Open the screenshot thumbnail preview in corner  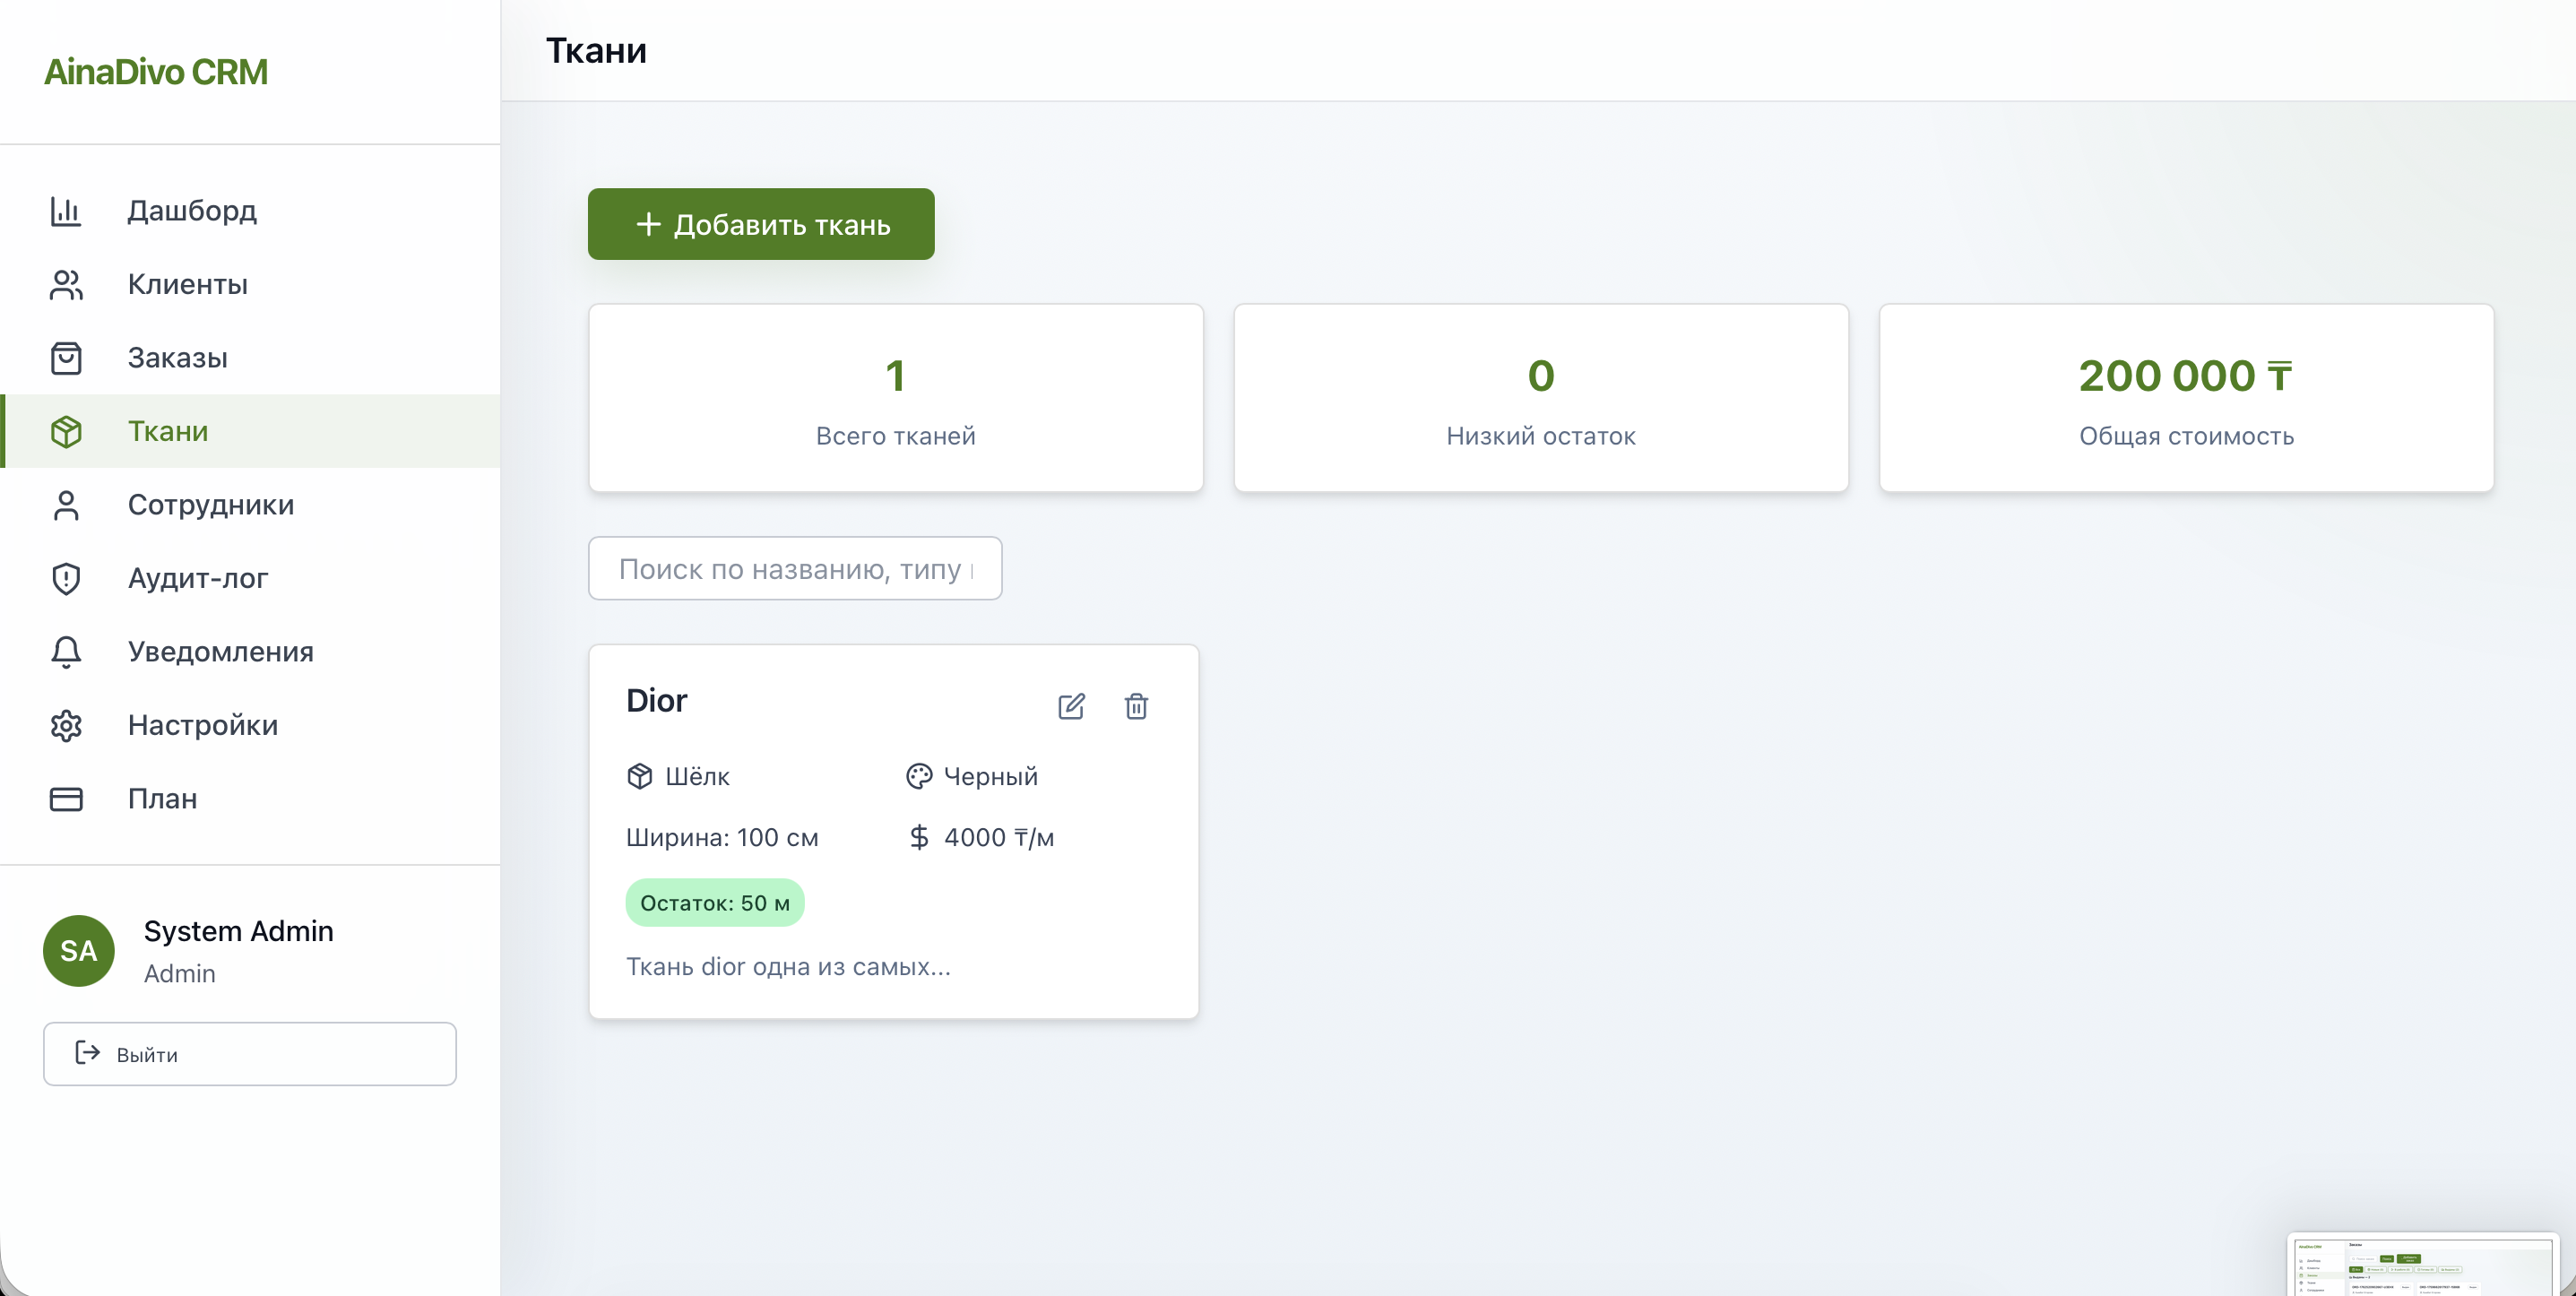click(x=2423, y=1264)
